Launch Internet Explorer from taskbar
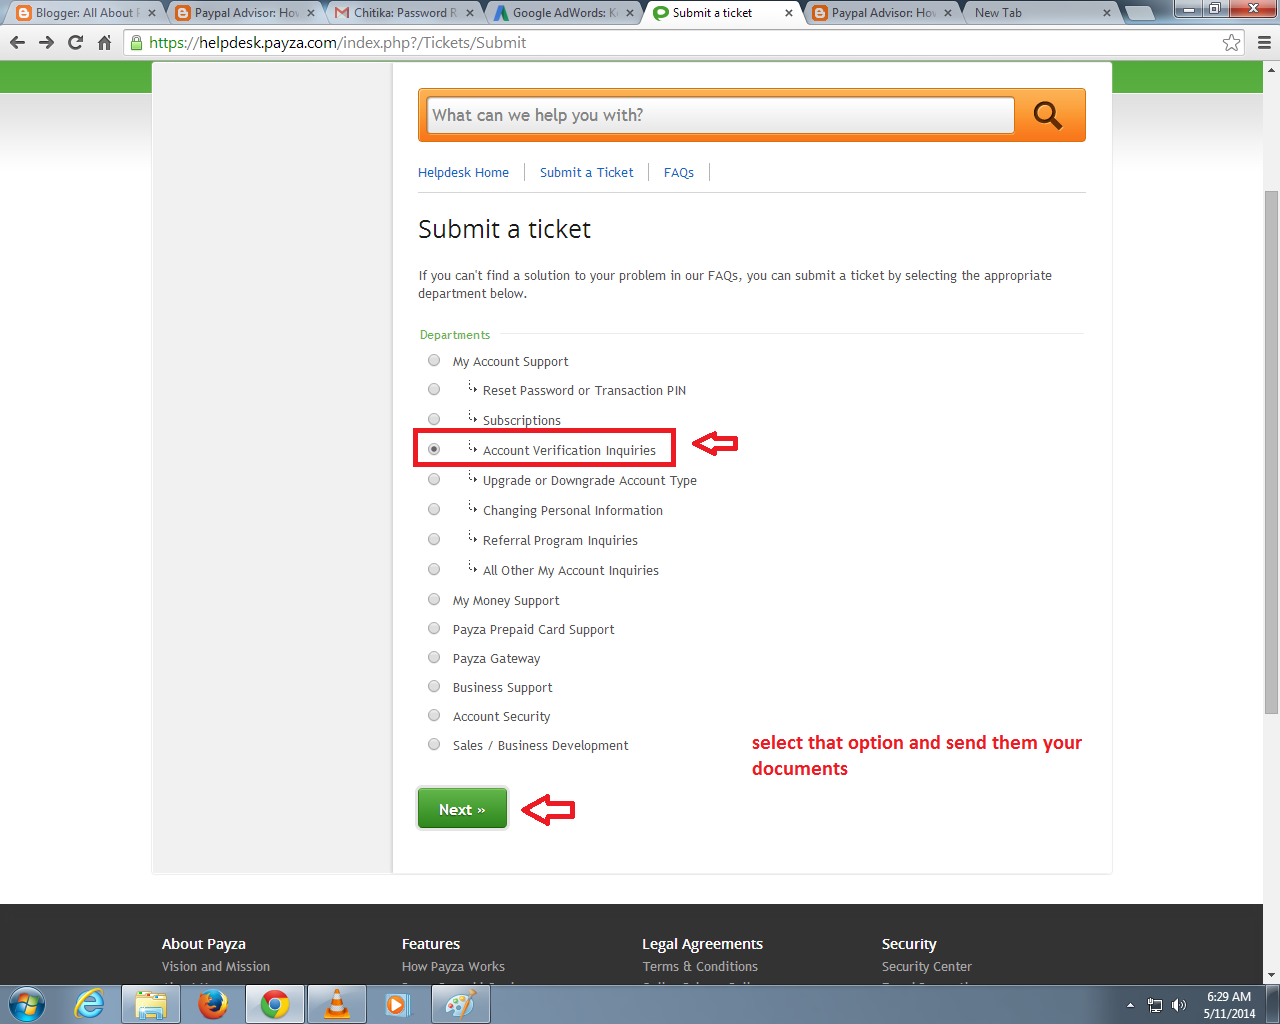This screenshot has height=1024, width=1280. [x=90, y=1004]
